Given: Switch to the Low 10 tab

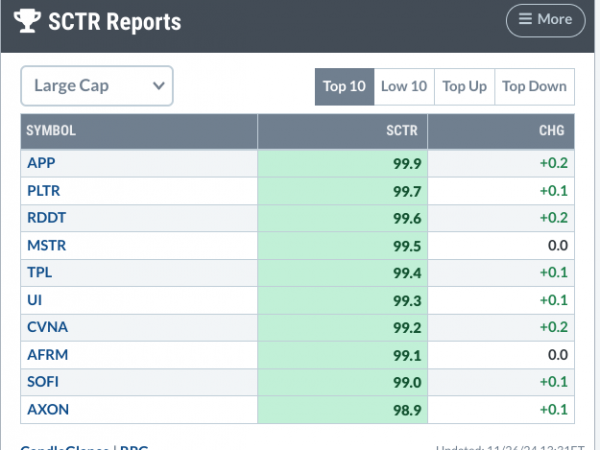Looking at the screenshot, I should point(404,86).
